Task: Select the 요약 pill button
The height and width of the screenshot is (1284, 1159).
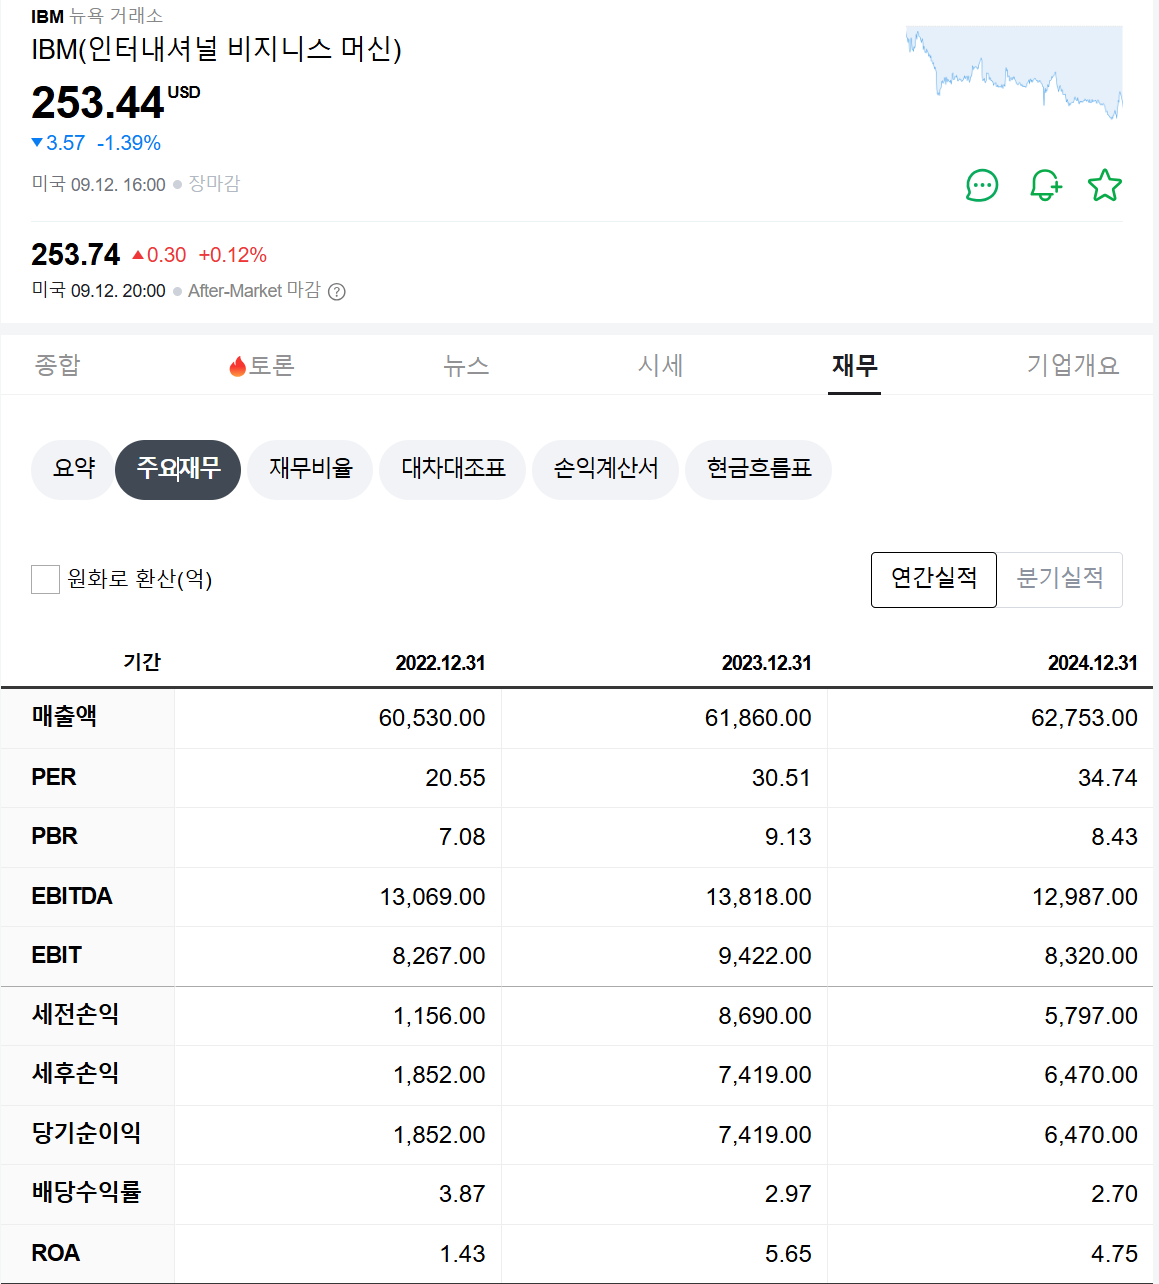Action: (x=73, y=469)
